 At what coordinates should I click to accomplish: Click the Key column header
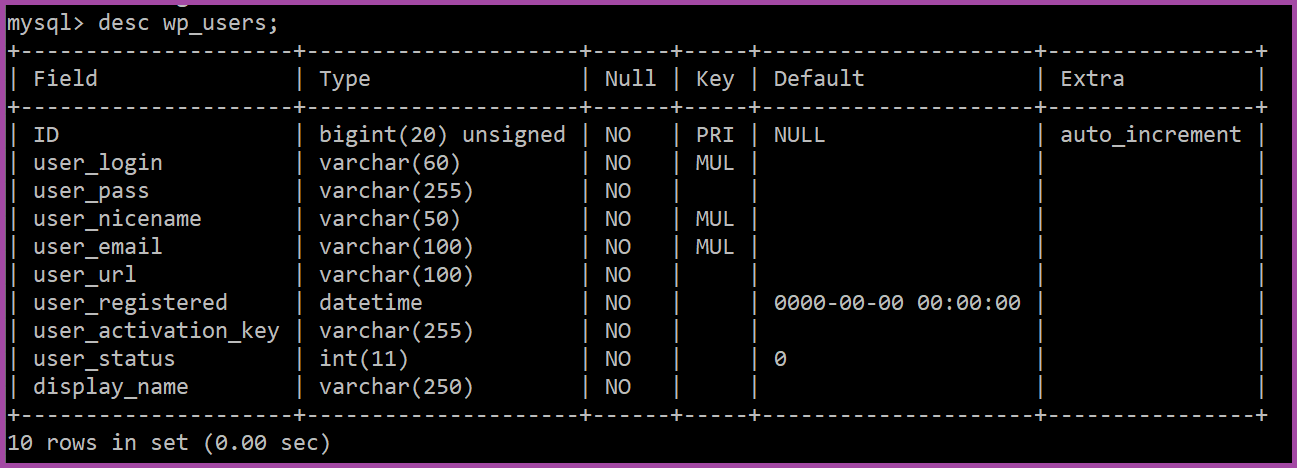pos(715,79)
